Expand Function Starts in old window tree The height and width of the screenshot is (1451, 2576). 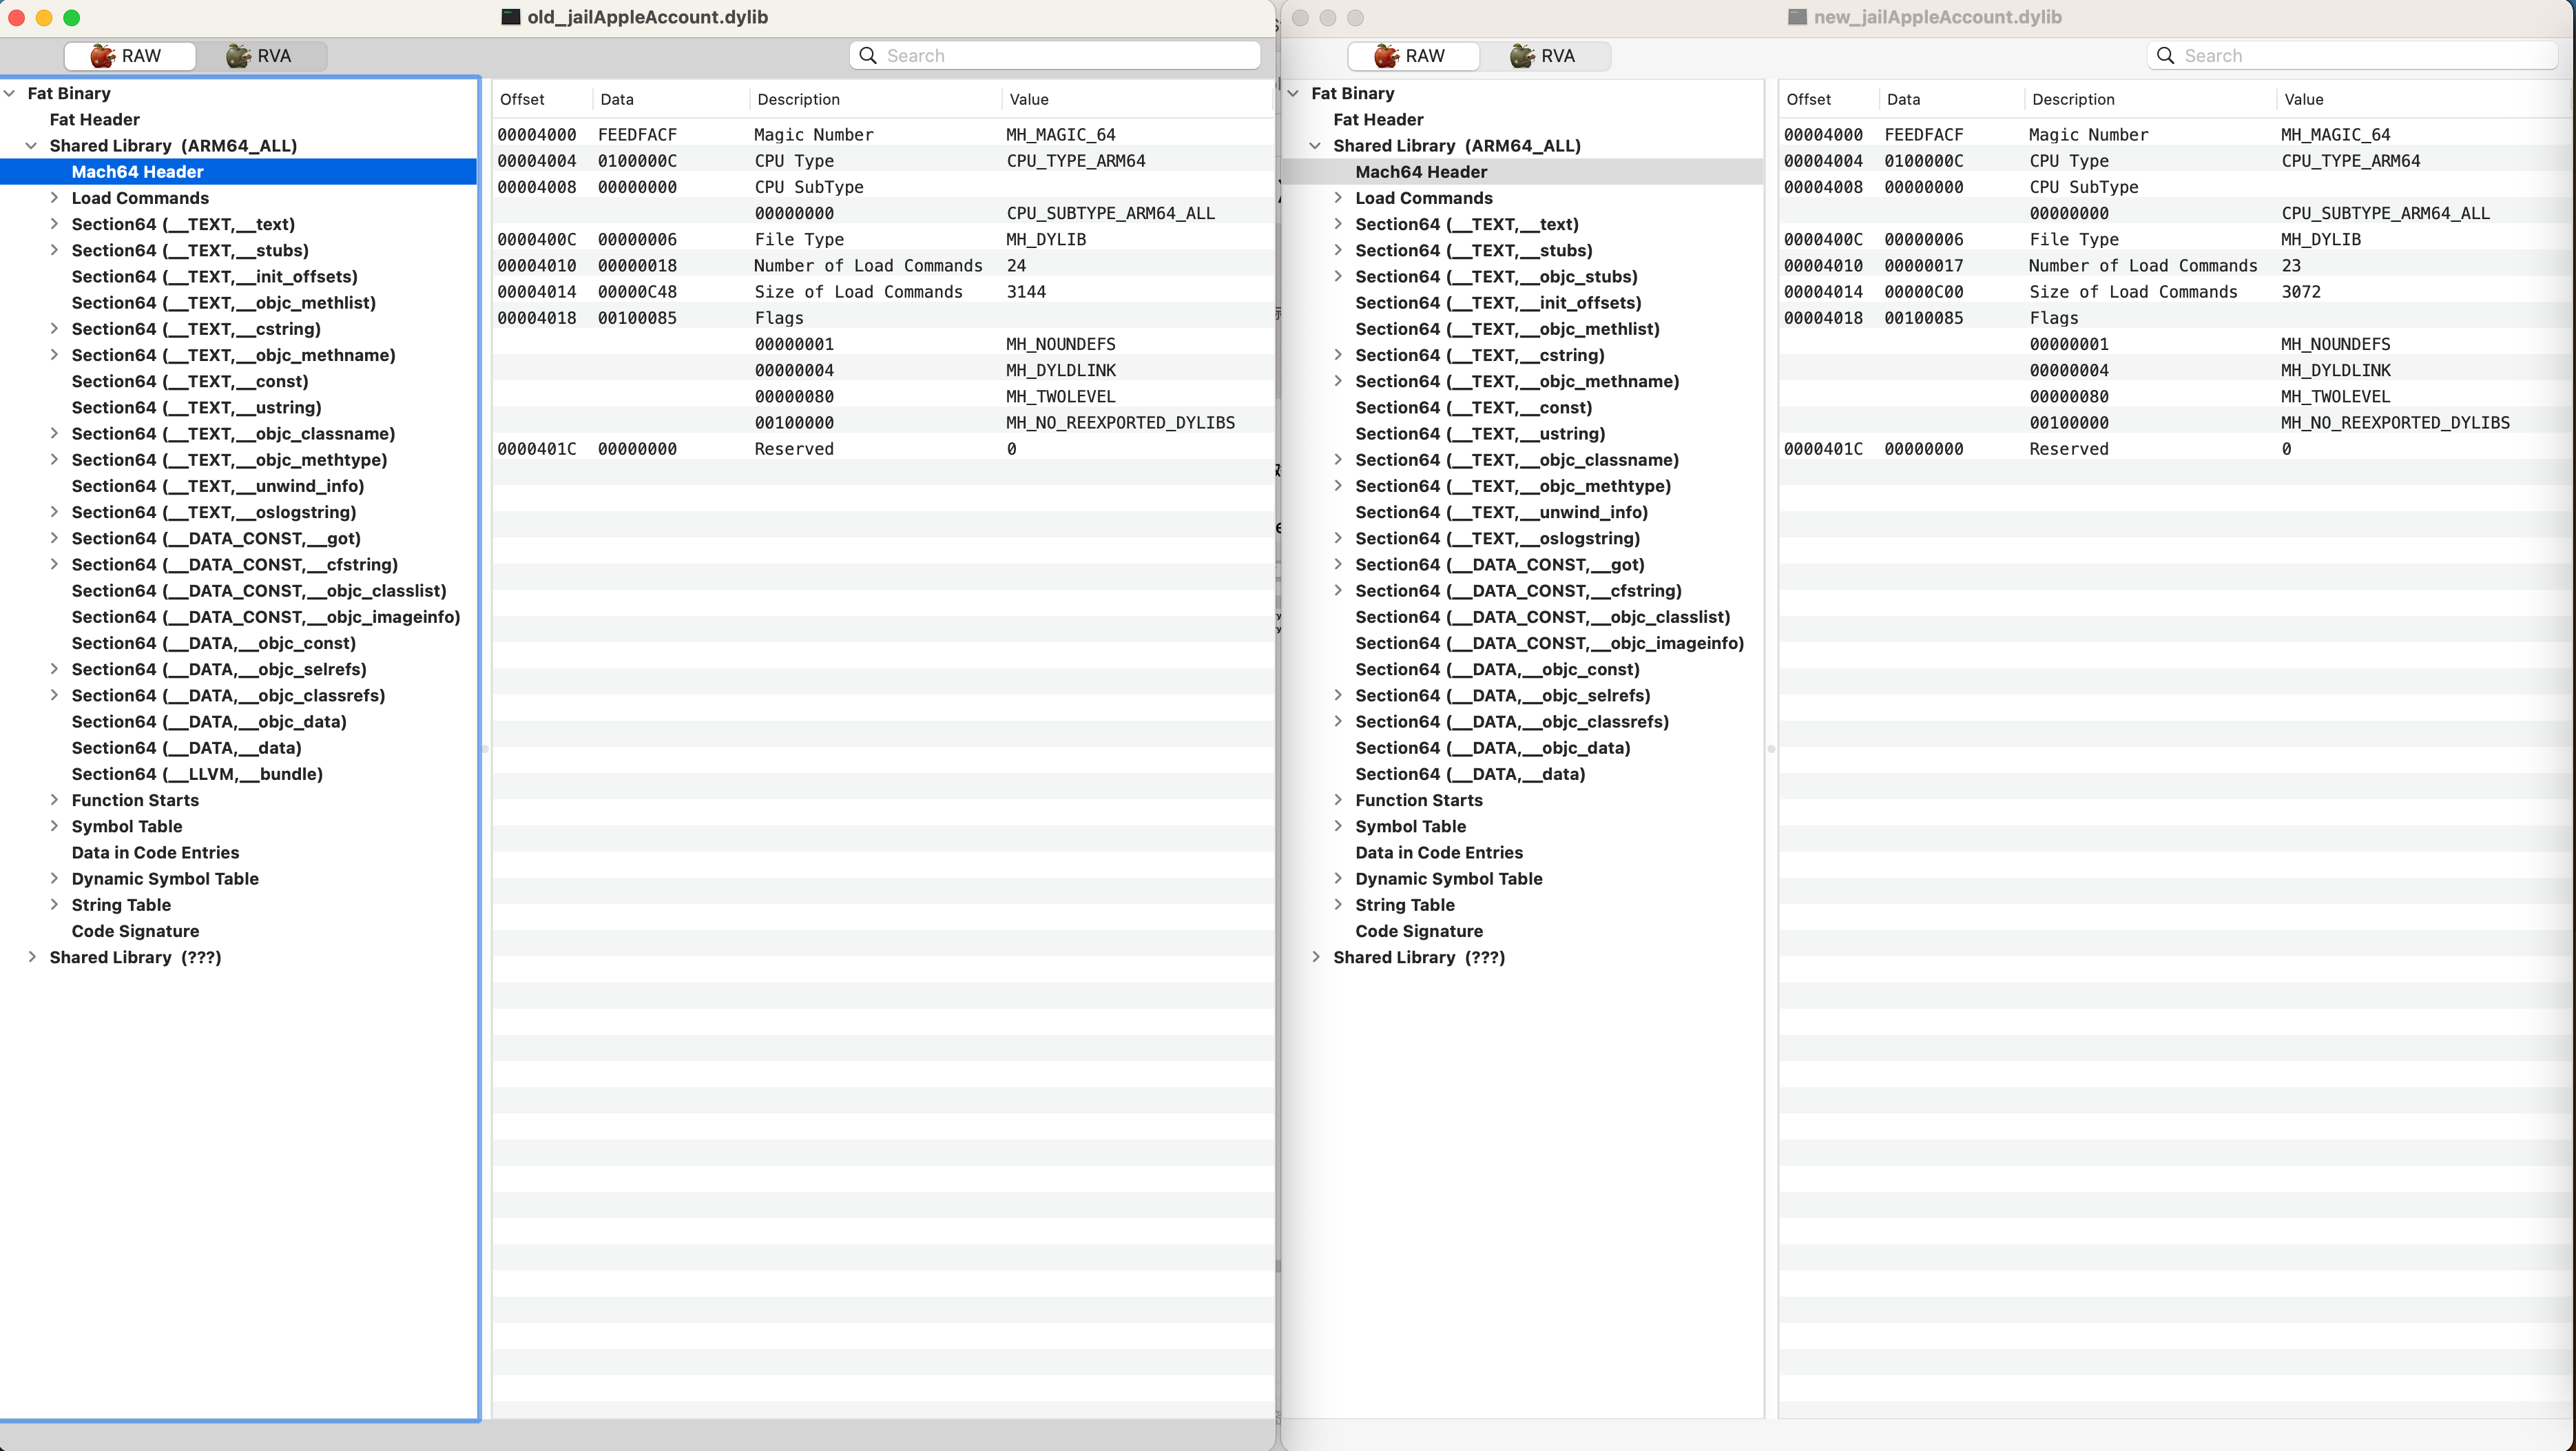point(54,800)
